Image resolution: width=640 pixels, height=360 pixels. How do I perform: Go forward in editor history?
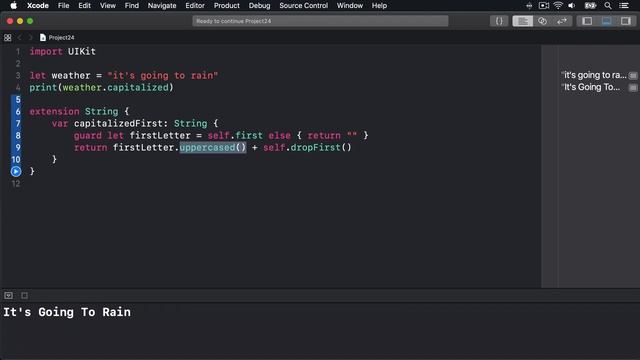click(30, 38)
